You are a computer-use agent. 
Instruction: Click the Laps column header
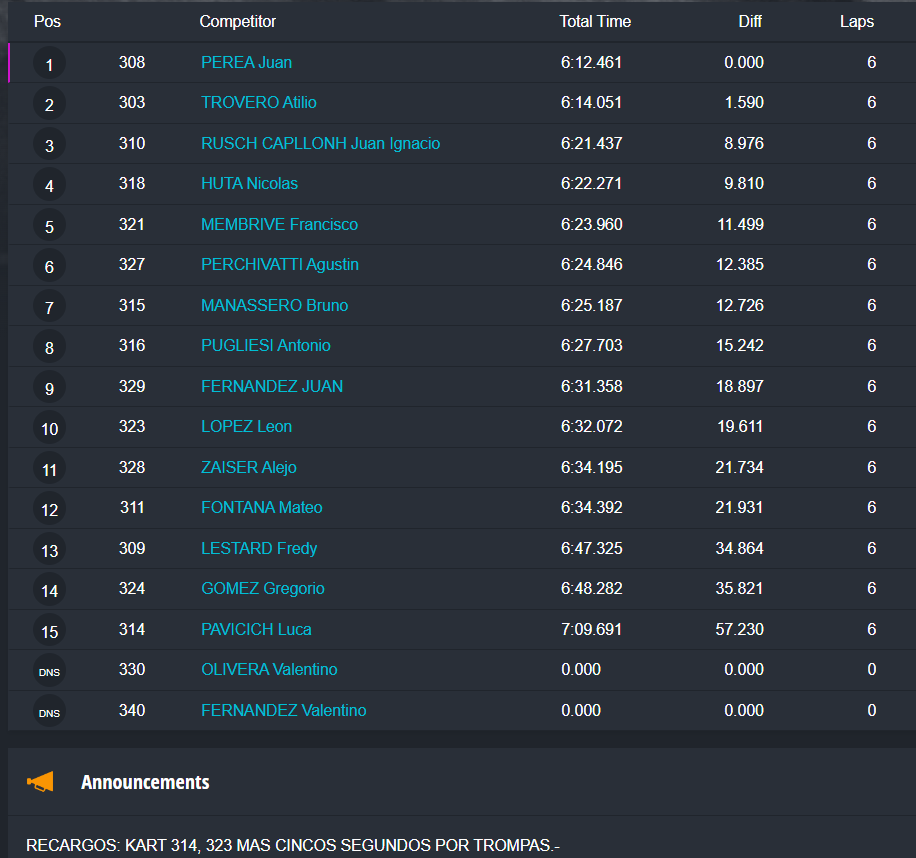[856, 21]
